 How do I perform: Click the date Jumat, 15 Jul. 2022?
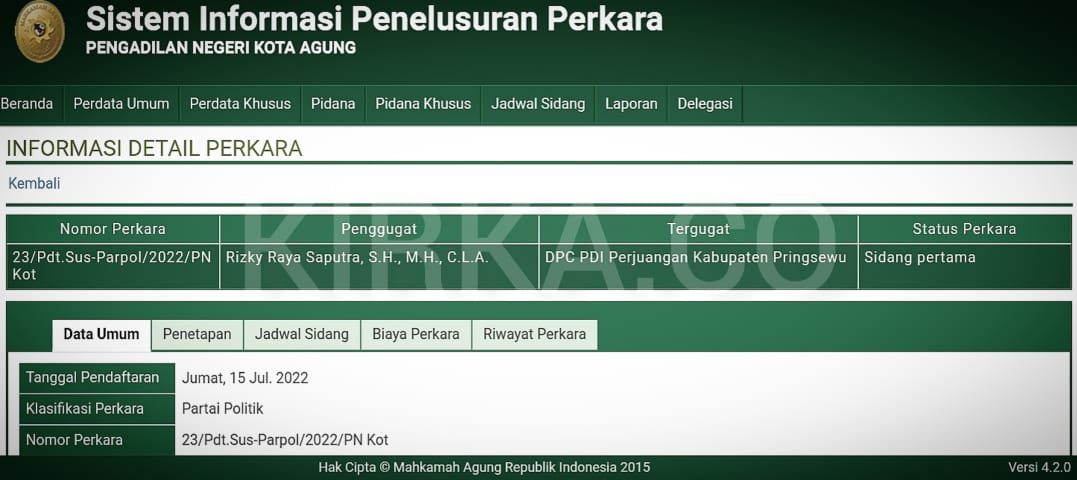245,378
